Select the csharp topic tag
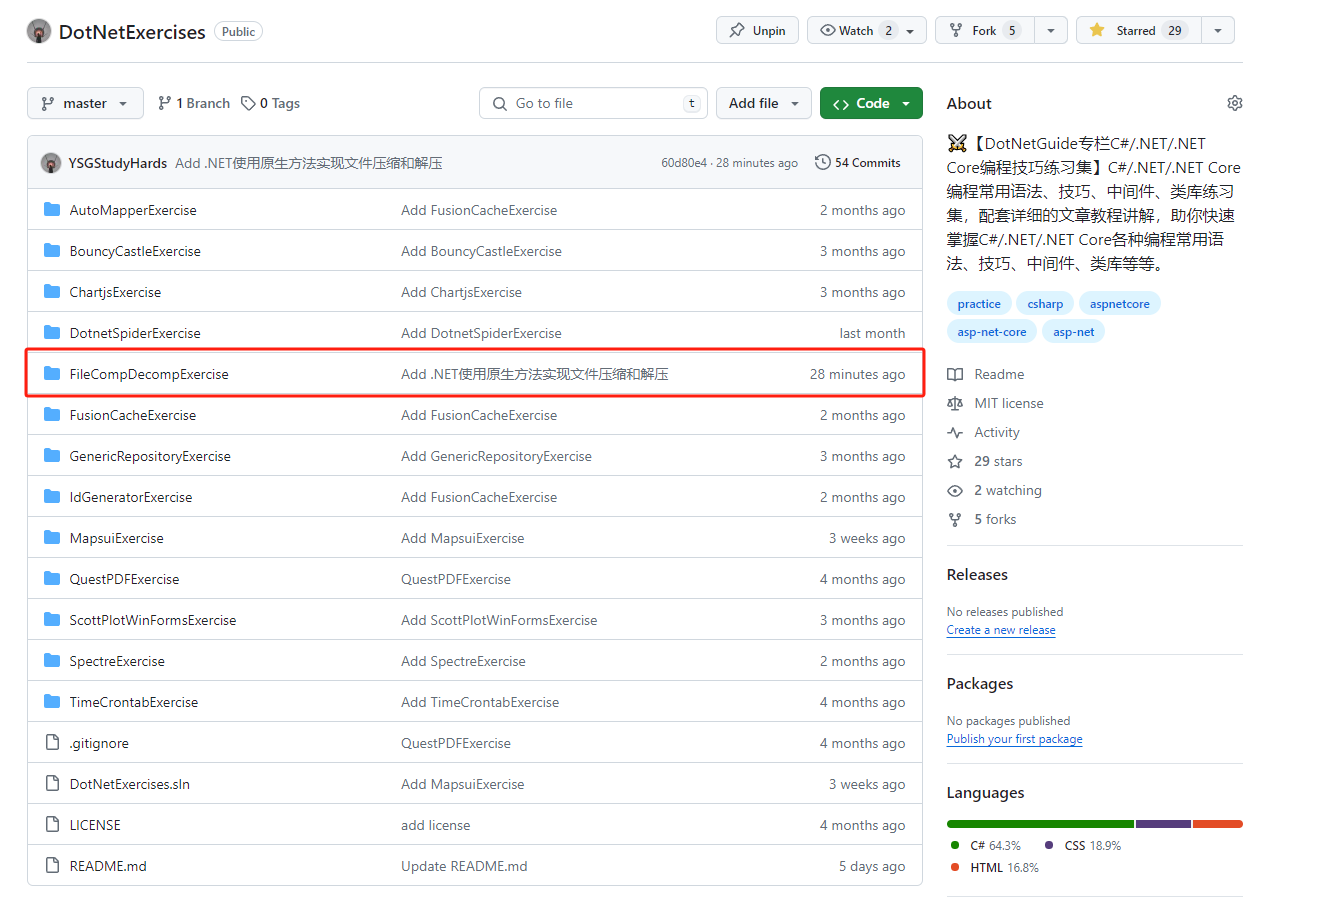 pyautogui.click(x=1045, y=304)
